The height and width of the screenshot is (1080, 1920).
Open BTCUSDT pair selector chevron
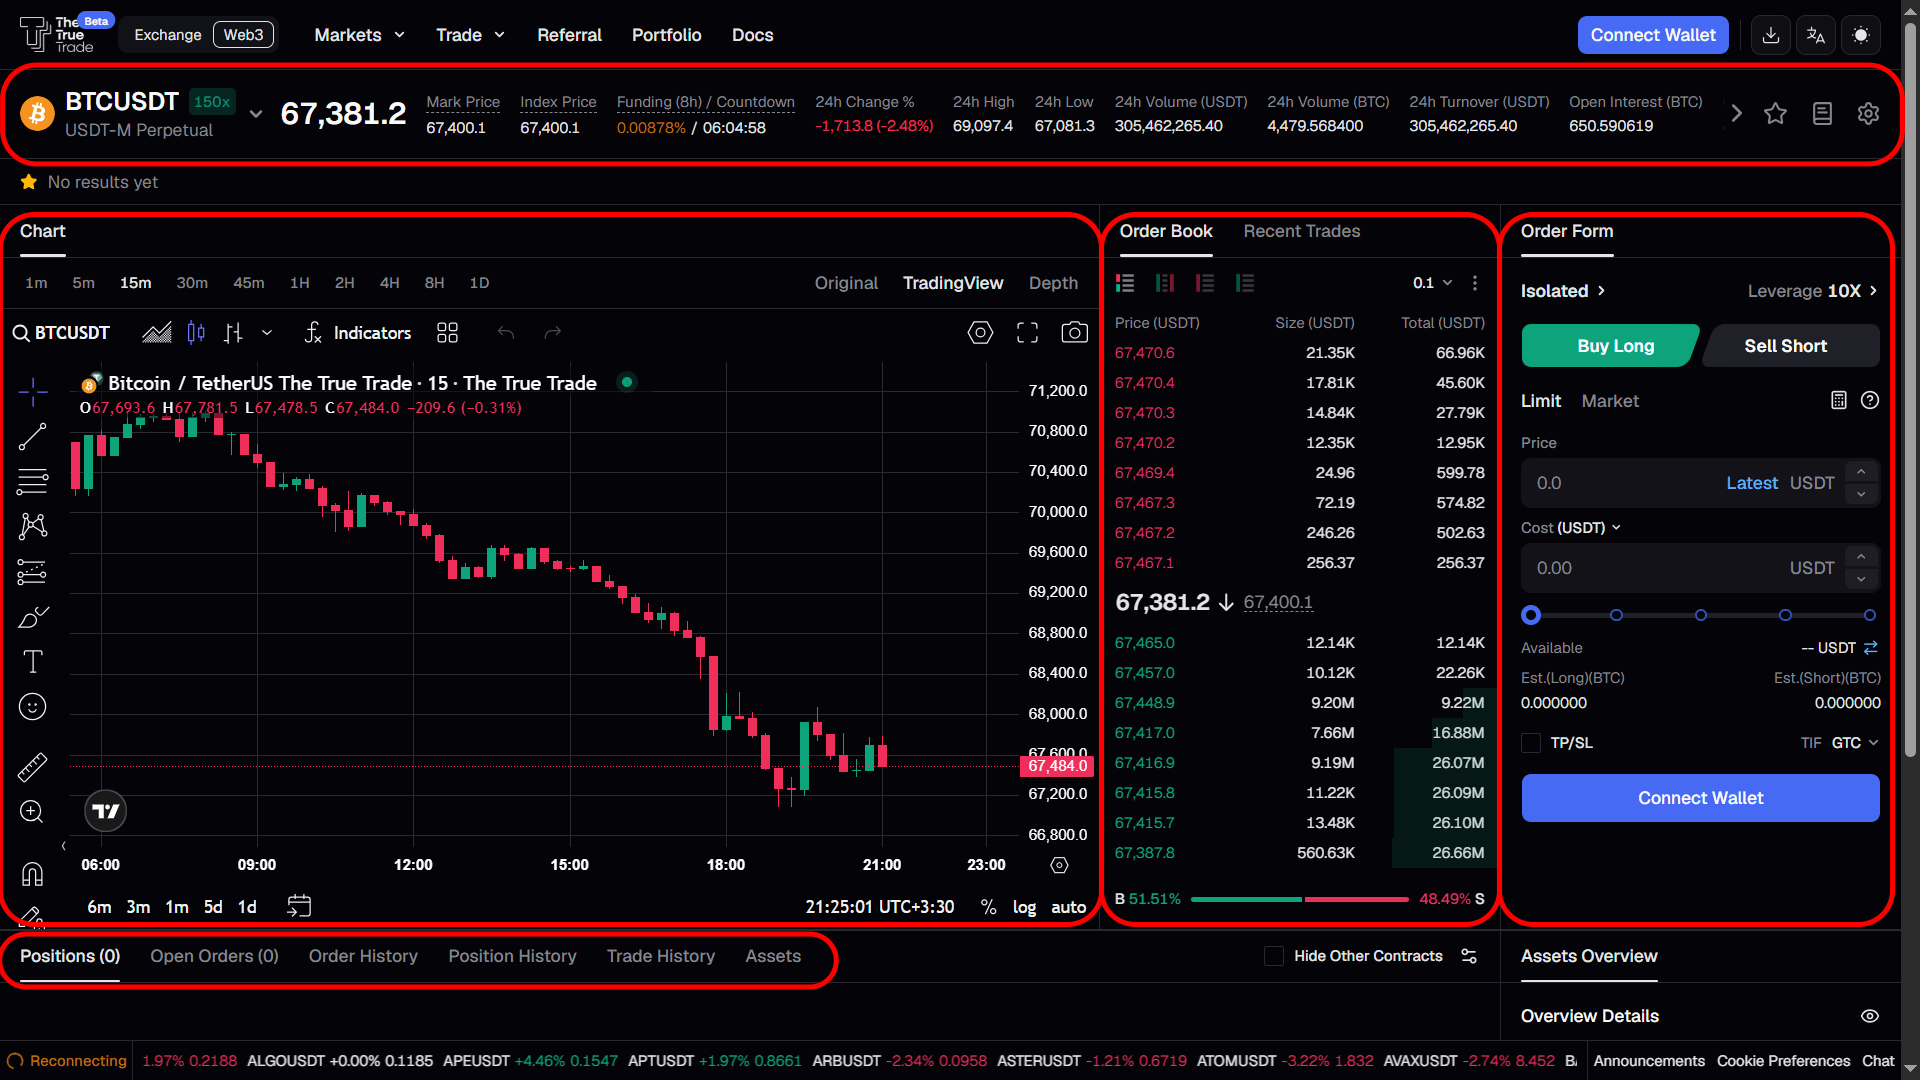click(256, 114)
